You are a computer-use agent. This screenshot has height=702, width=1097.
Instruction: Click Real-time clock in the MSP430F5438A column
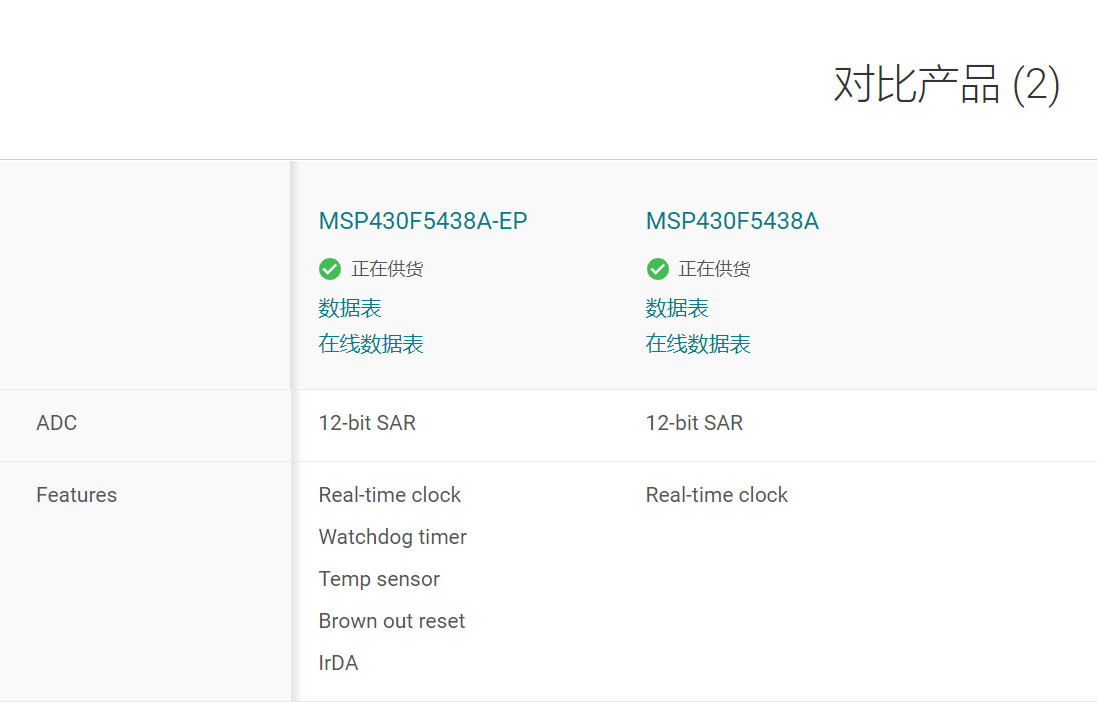click(x=717, y=495)
